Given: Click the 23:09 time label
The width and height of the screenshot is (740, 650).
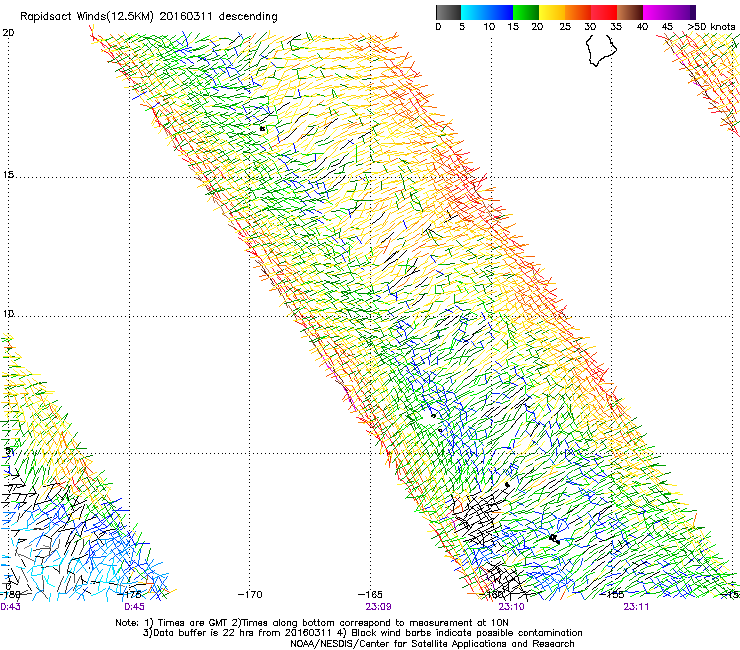Looking at the screenshot, I should 378,607.
